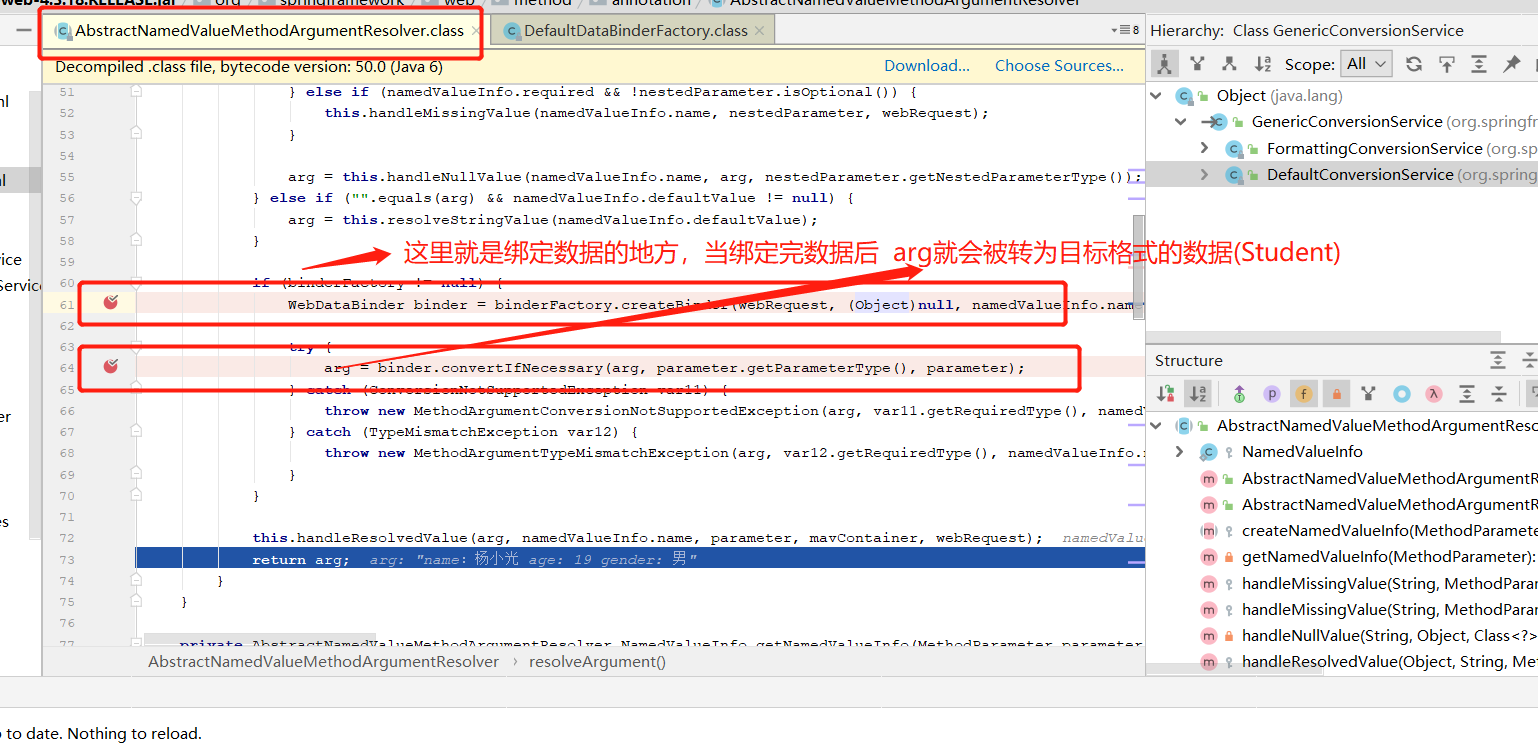The height and width of the screenshot is (745, 1538).
Task: Select DefaultConversionService in hierarchy
Action: pyautogui.click(x=1360, y=174)
